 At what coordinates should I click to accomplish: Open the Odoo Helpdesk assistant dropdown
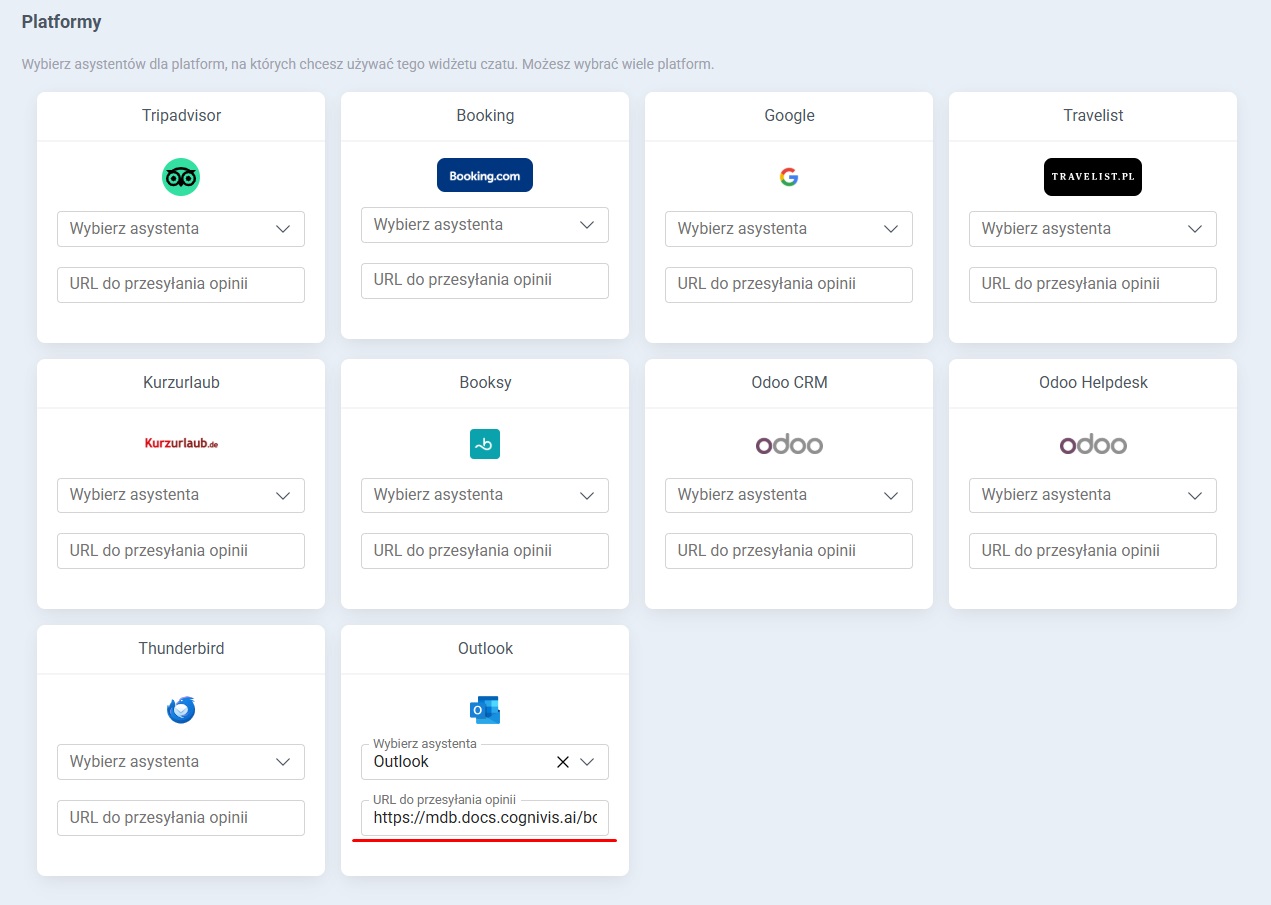(1092, 495)
